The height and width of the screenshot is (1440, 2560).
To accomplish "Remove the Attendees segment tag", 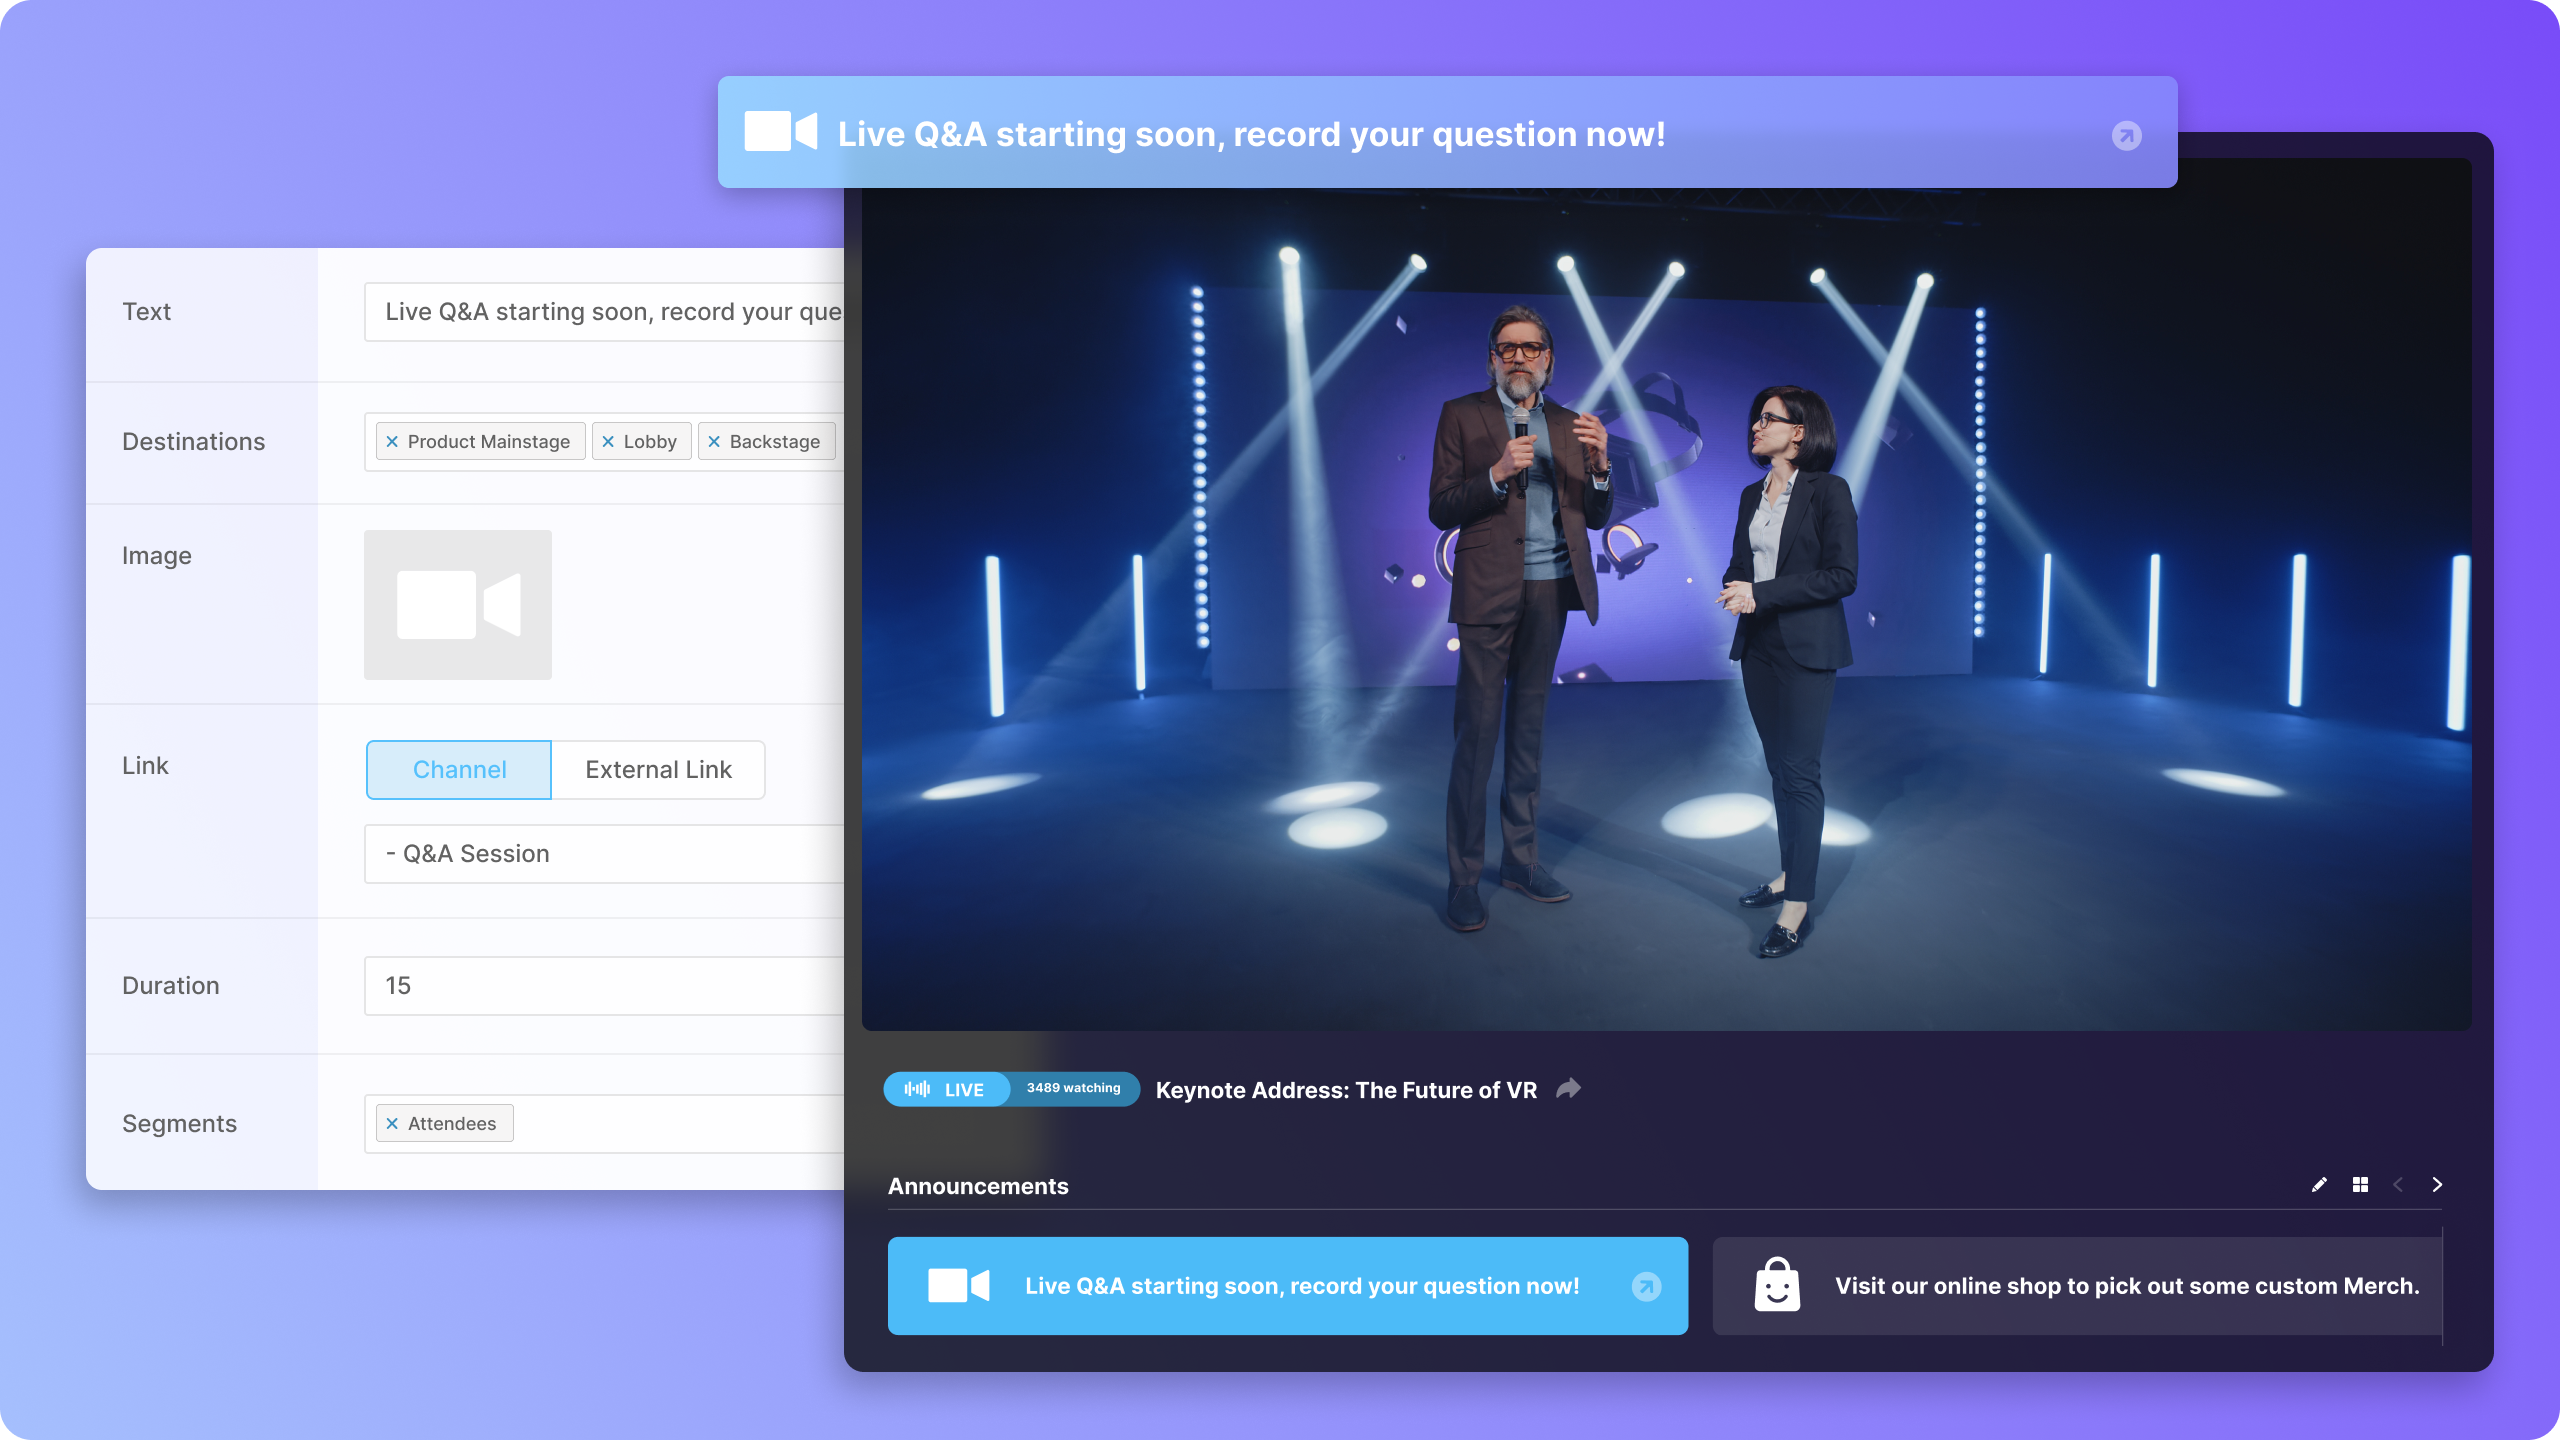I will (392, 1124).
